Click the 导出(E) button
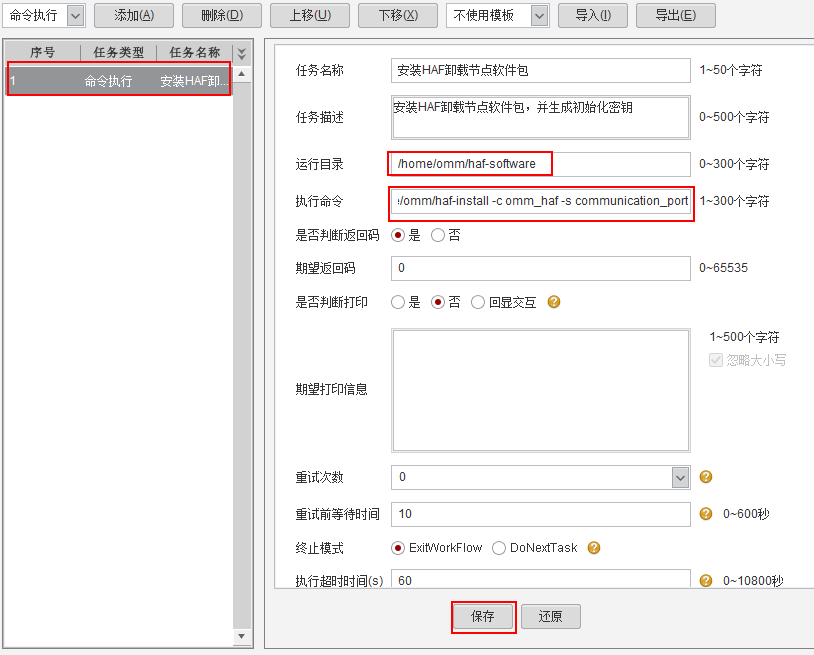The image size is (814, 655). click(x=675, y=16)
